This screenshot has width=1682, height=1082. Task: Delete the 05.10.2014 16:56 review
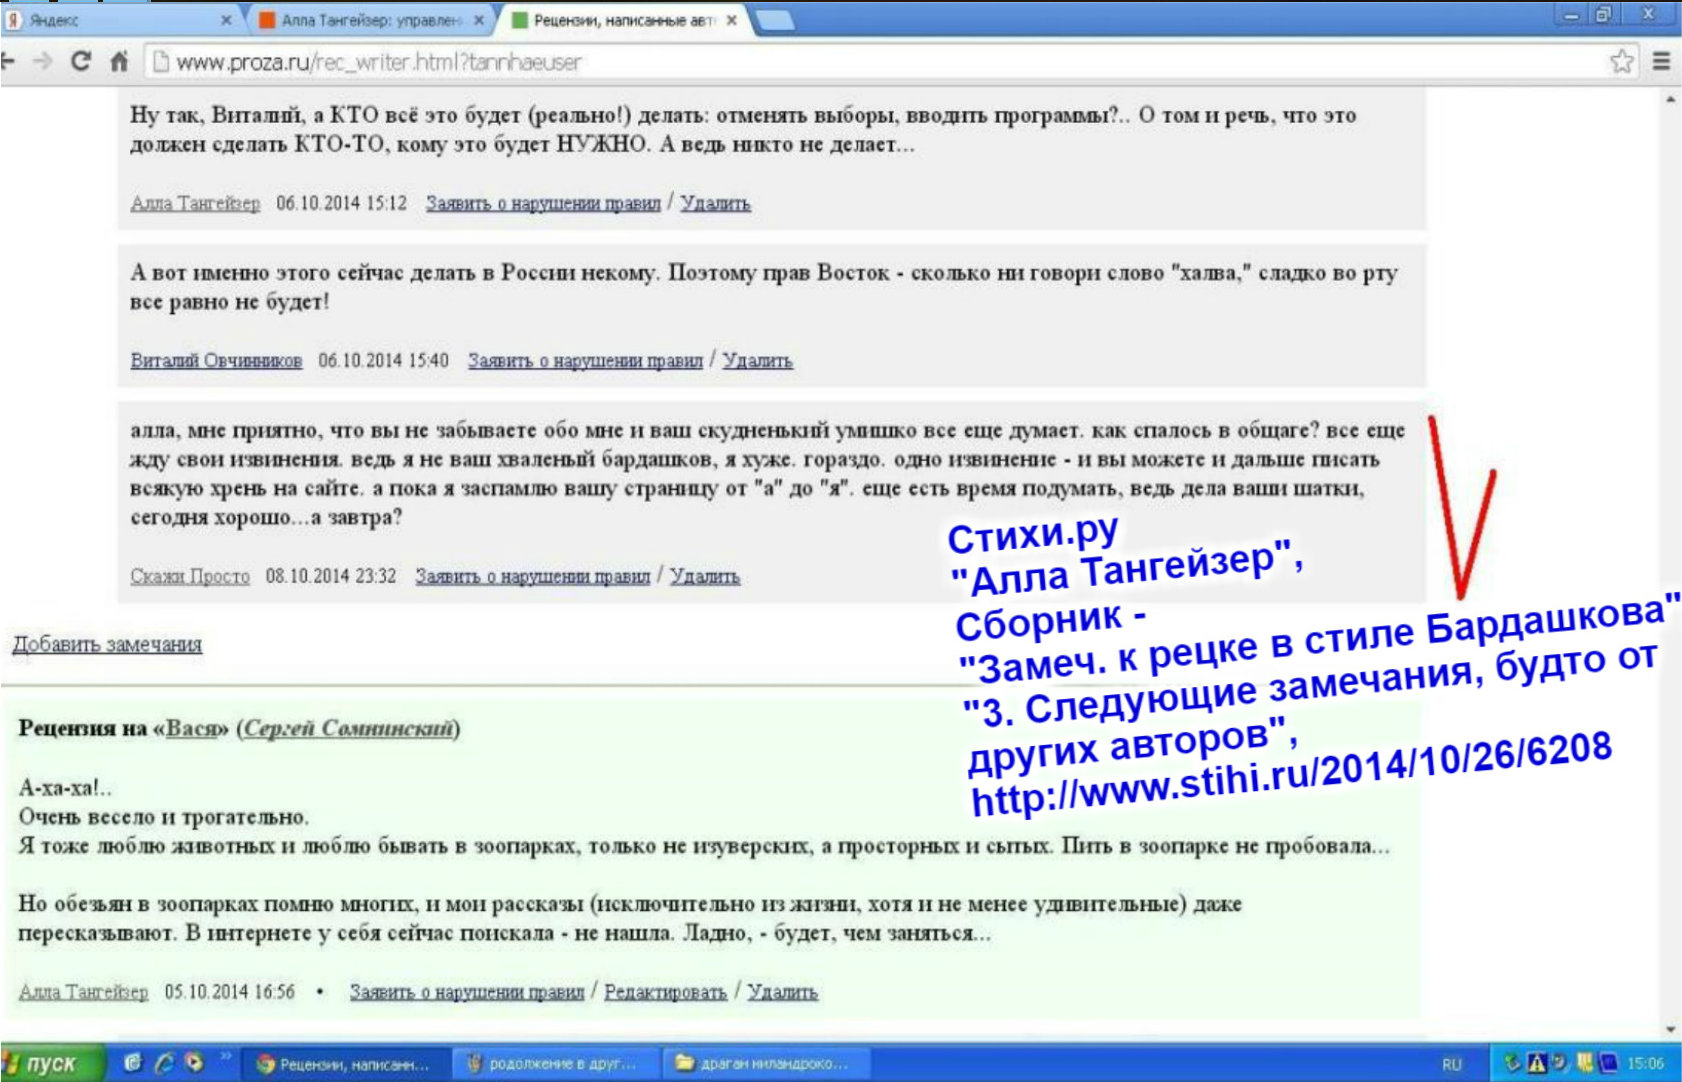pos(782,991)
